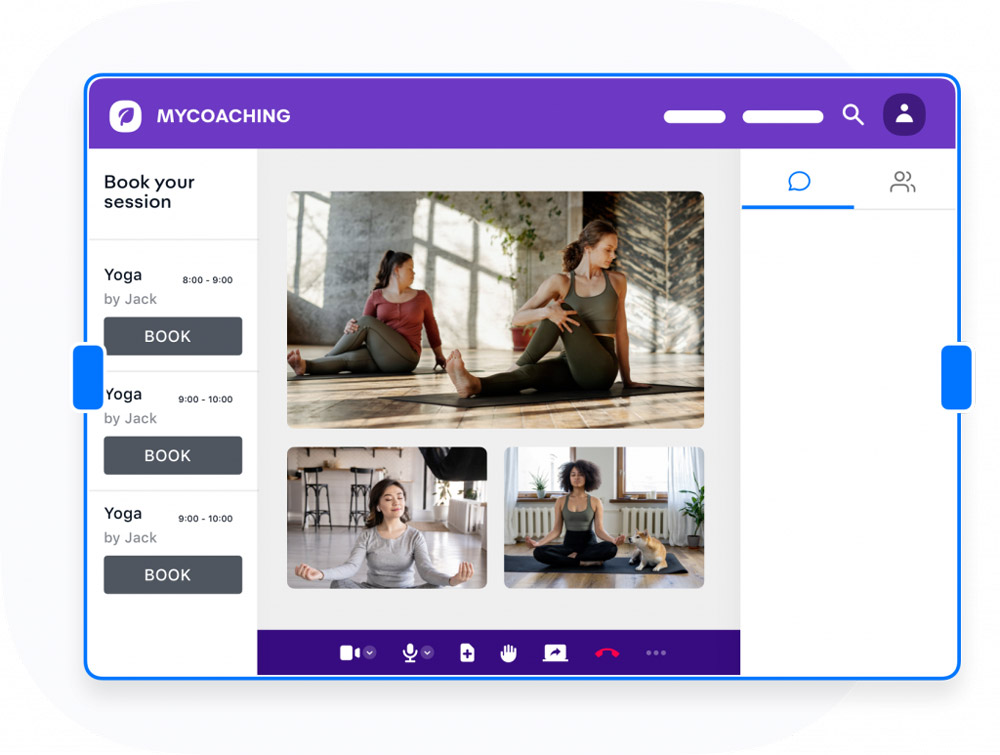The image size is (1000, 755).
Task: Click the first white header placeholder link
Action: (695, 117)
